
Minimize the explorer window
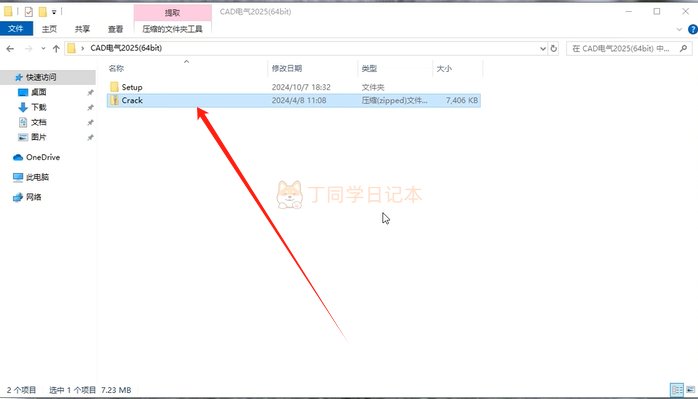(629, 12)
